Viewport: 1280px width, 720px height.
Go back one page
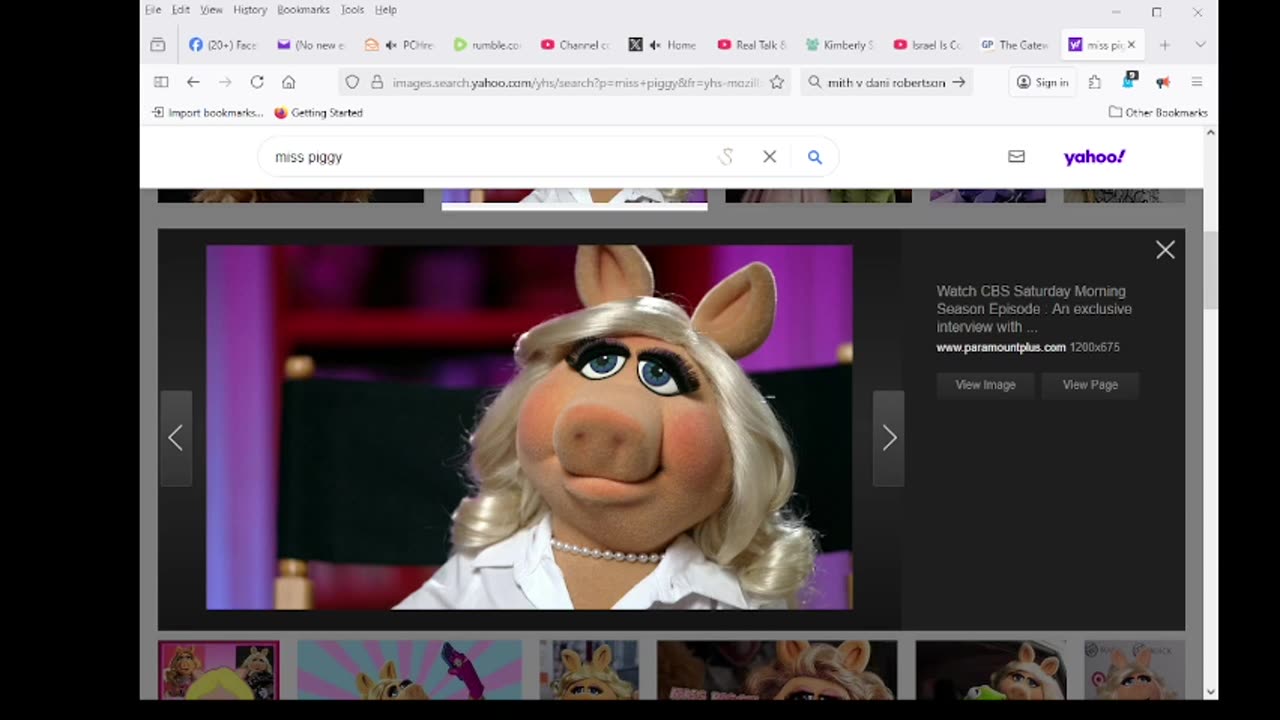tap(193, 82)
